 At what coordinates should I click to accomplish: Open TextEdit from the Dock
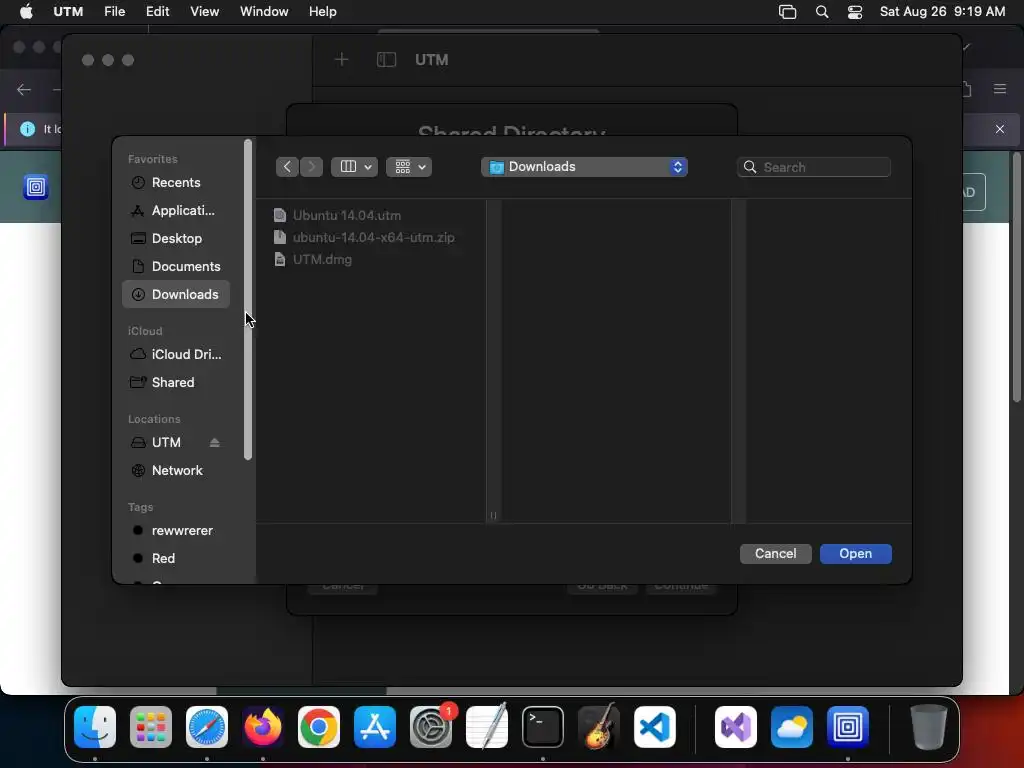pyautogui.click(x=487, y=727)
